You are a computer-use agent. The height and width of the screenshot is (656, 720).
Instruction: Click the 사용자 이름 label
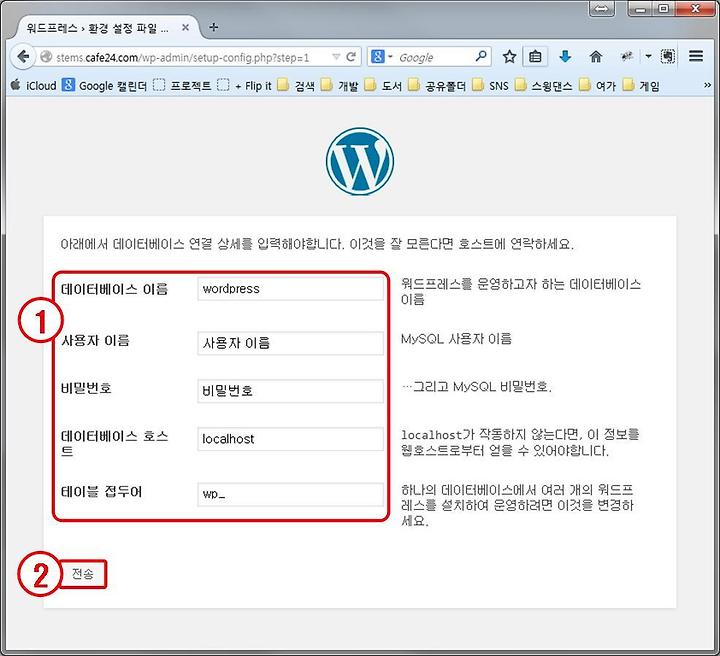coord(96,341)
